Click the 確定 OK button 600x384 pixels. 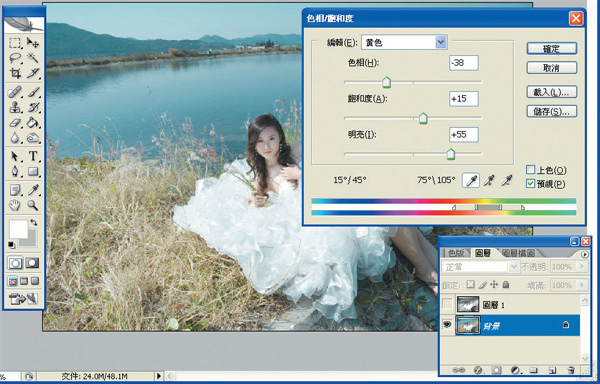[x=551, y=49]
